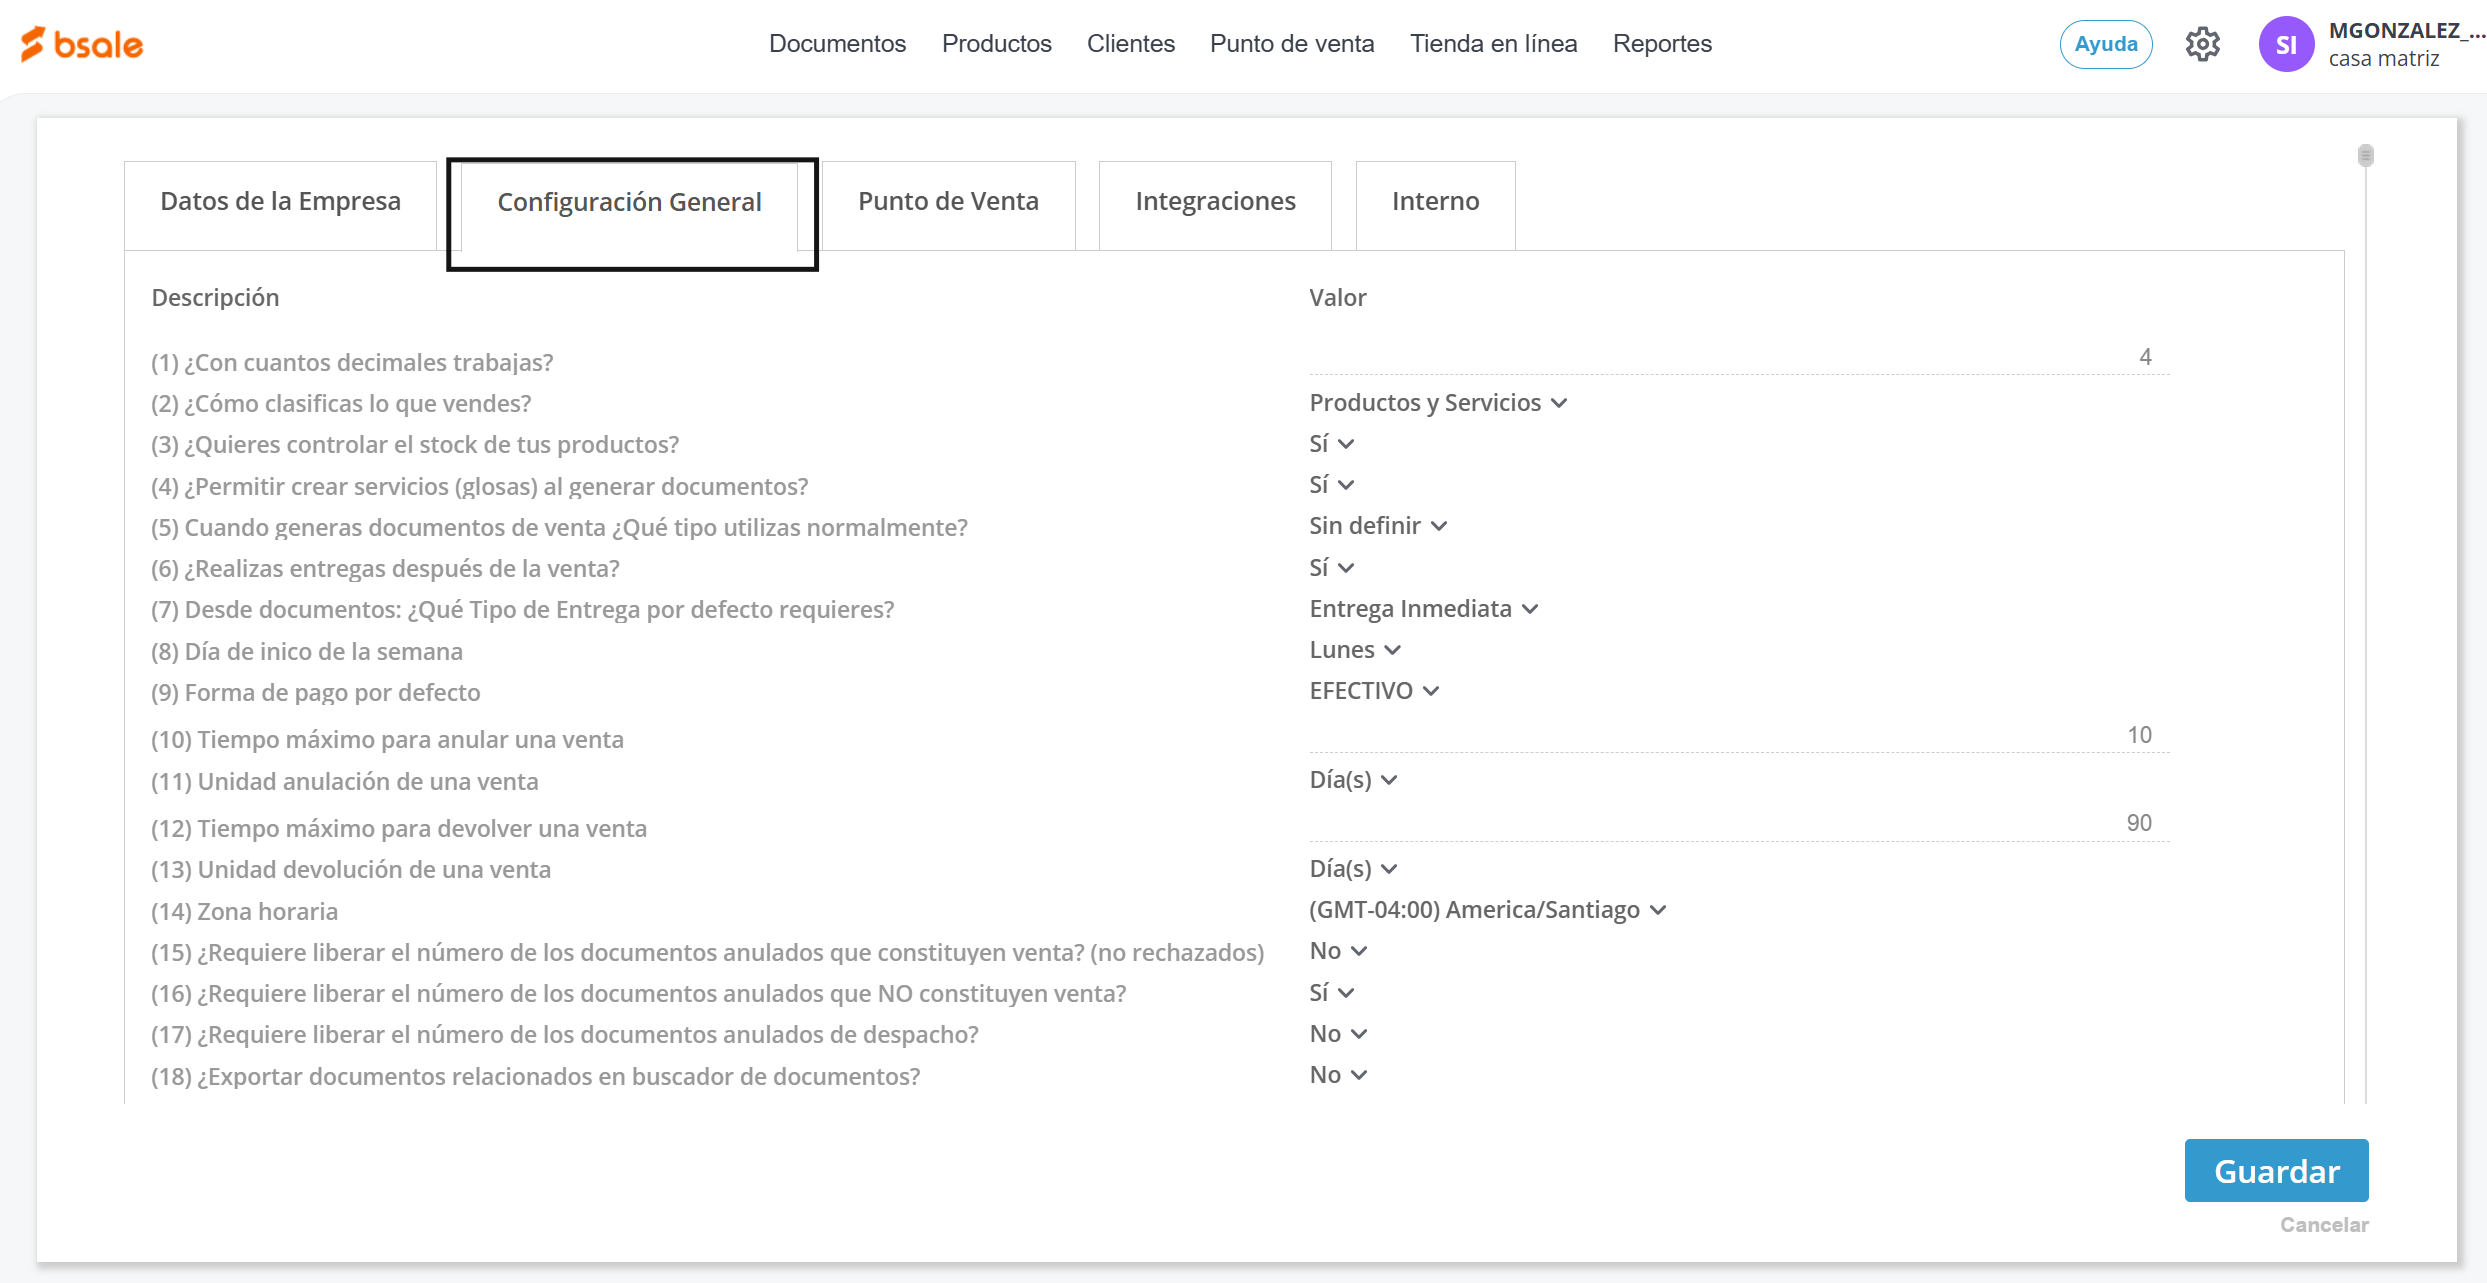Open the Sin definir document type dropdown
This screenshot has width=2487, height=1283.
(1377, 526)
